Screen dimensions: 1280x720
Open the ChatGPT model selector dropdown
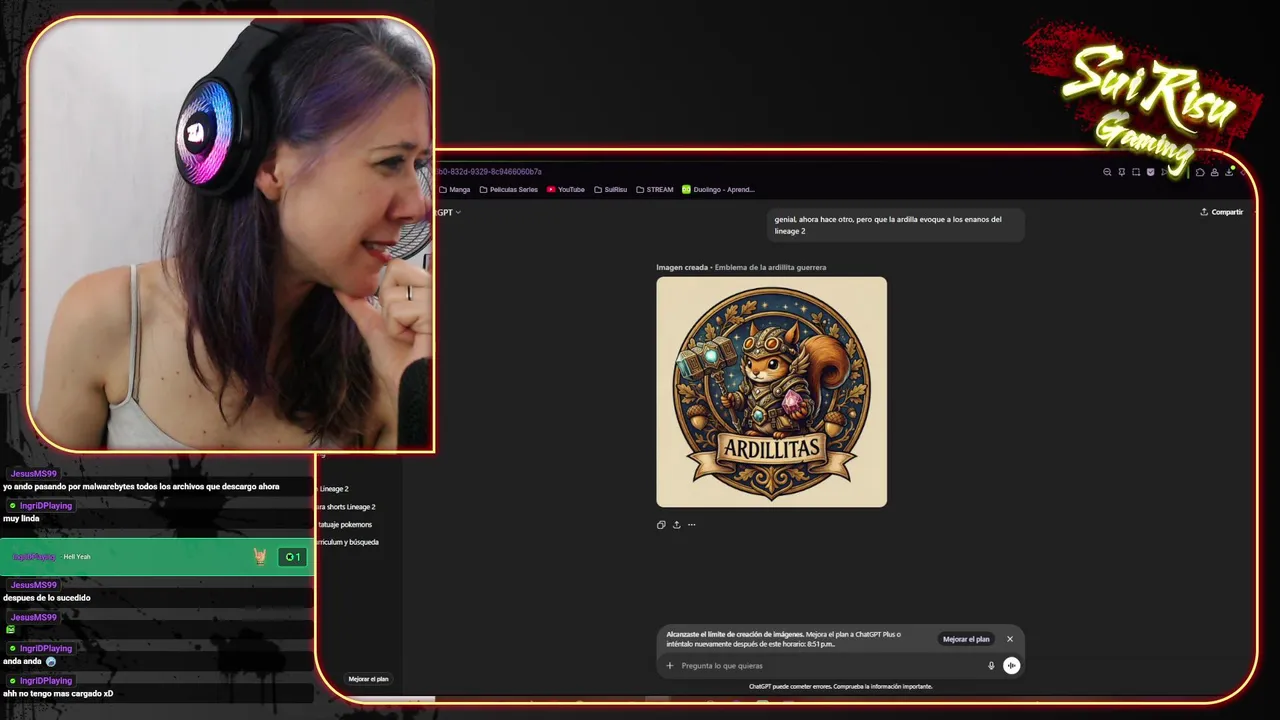447,212
